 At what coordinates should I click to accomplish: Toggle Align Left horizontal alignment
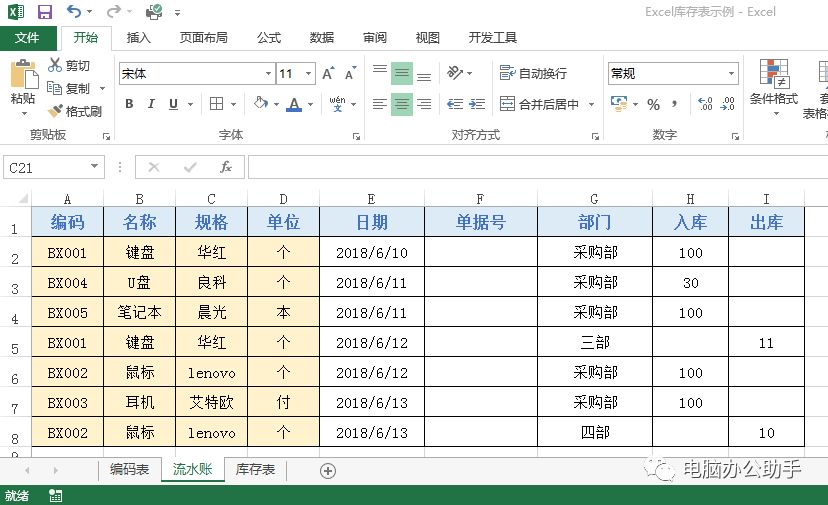point(379,104)
